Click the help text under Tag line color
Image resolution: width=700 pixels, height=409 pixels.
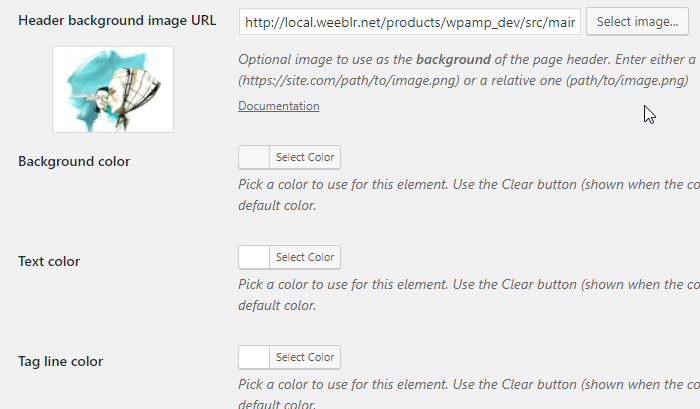point(469,393)
